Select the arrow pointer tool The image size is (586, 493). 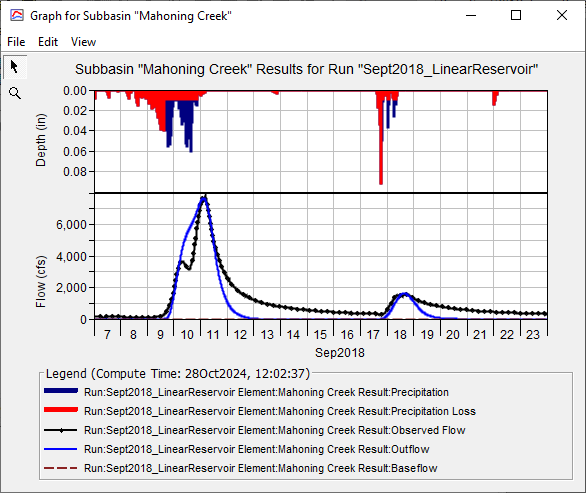15,67
